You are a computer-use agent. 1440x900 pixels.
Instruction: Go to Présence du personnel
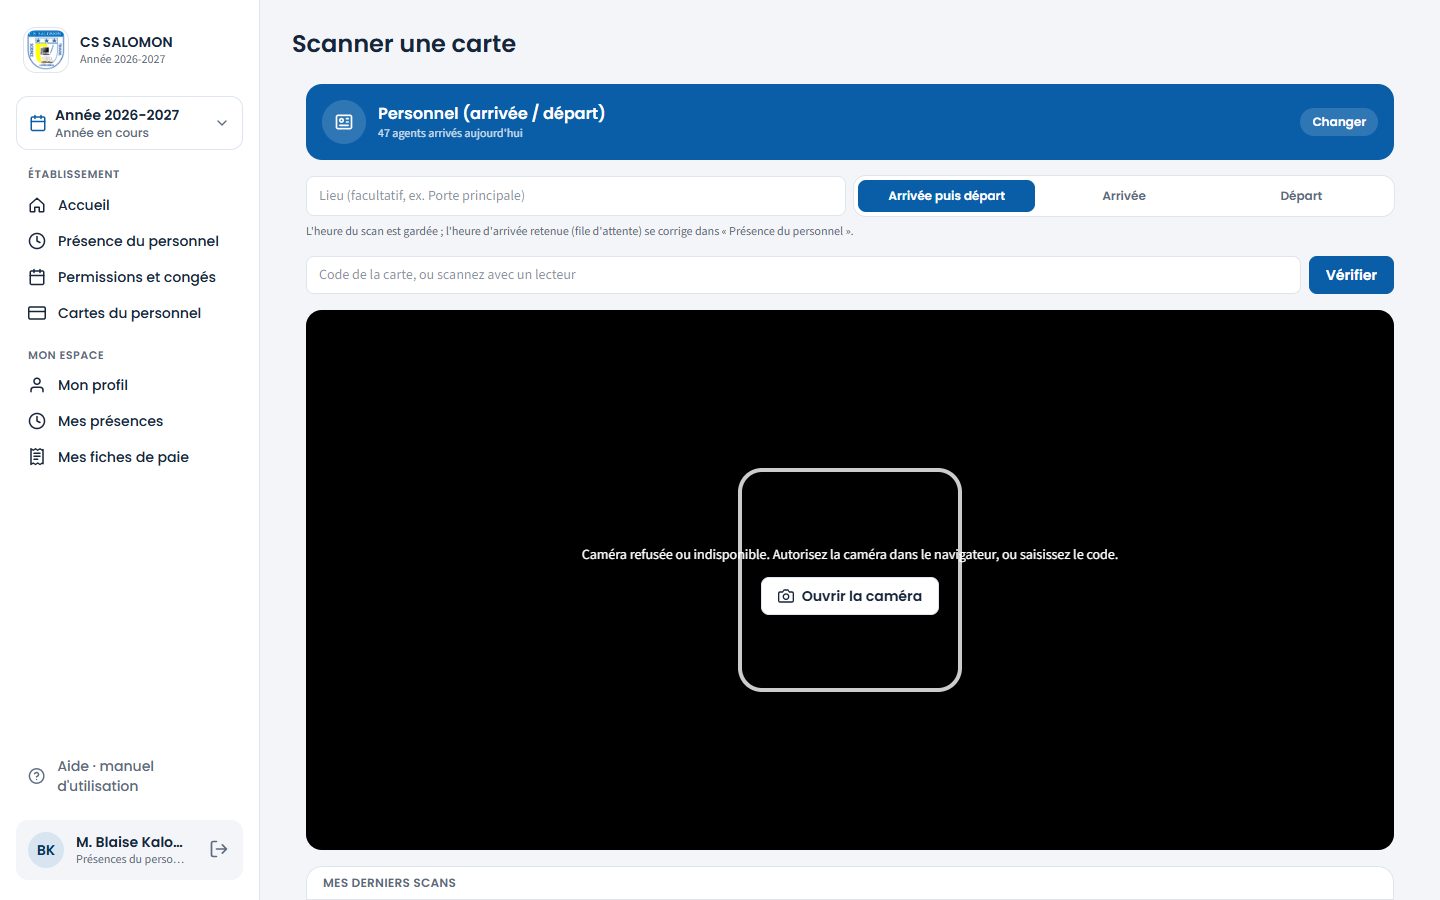(129, 241)
